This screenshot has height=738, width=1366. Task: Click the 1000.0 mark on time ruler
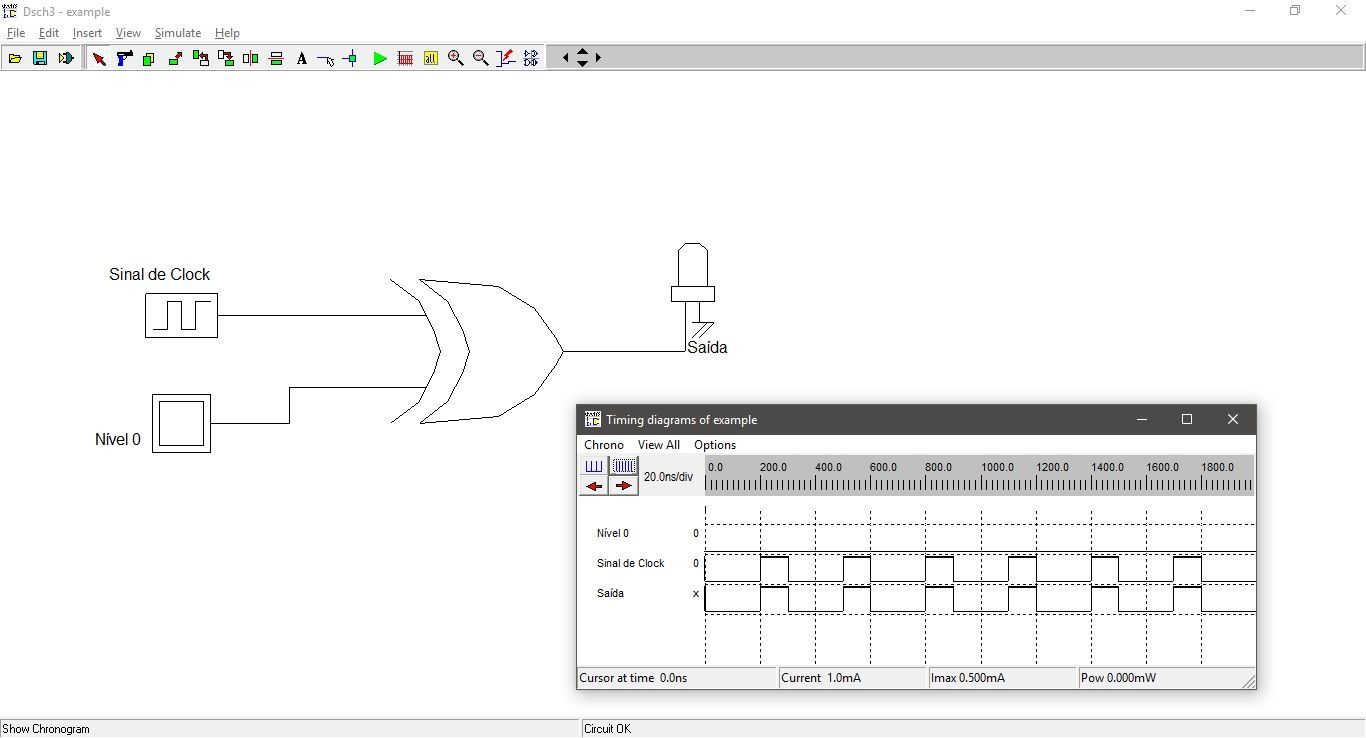(997, 468)
